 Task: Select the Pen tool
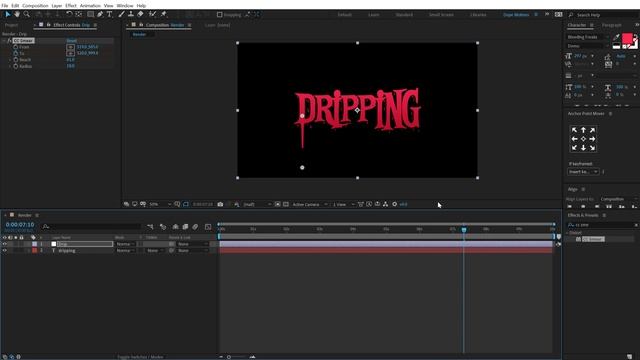tap(100, 14)
